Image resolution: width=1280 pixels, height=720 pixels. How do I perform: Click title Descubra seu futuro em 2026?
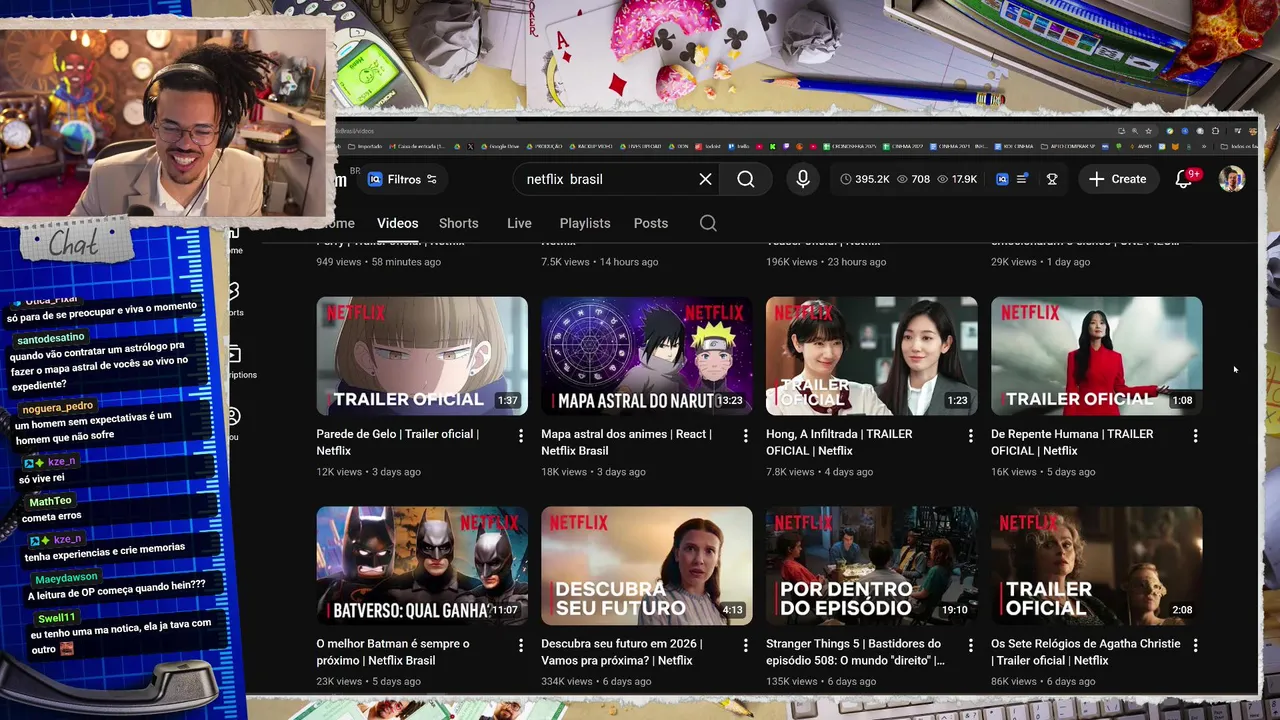point(622,652)
